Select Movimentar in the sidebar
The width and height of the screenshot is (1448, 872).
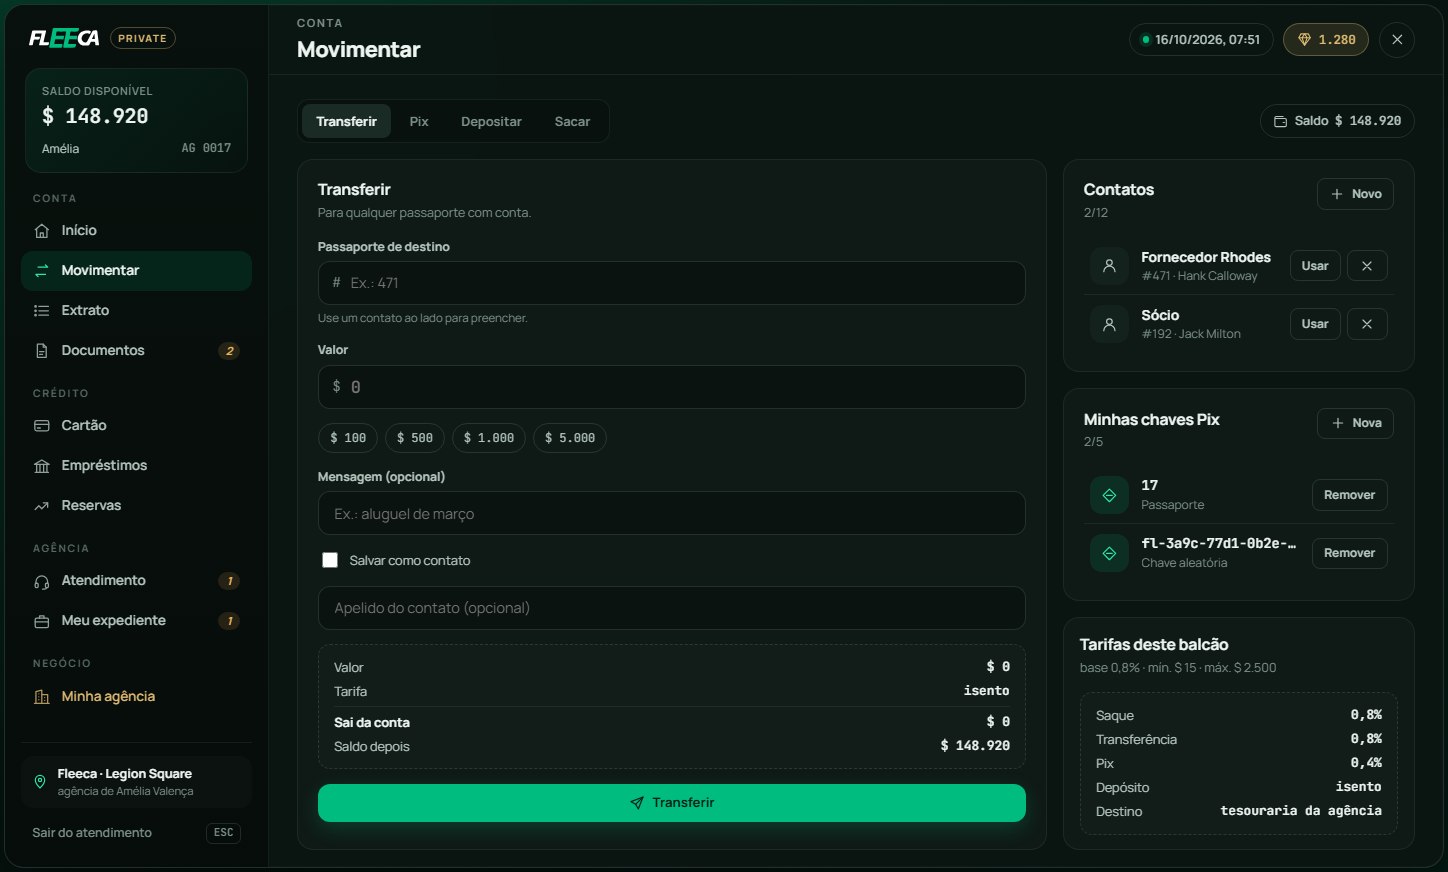[x=136, y=270]
